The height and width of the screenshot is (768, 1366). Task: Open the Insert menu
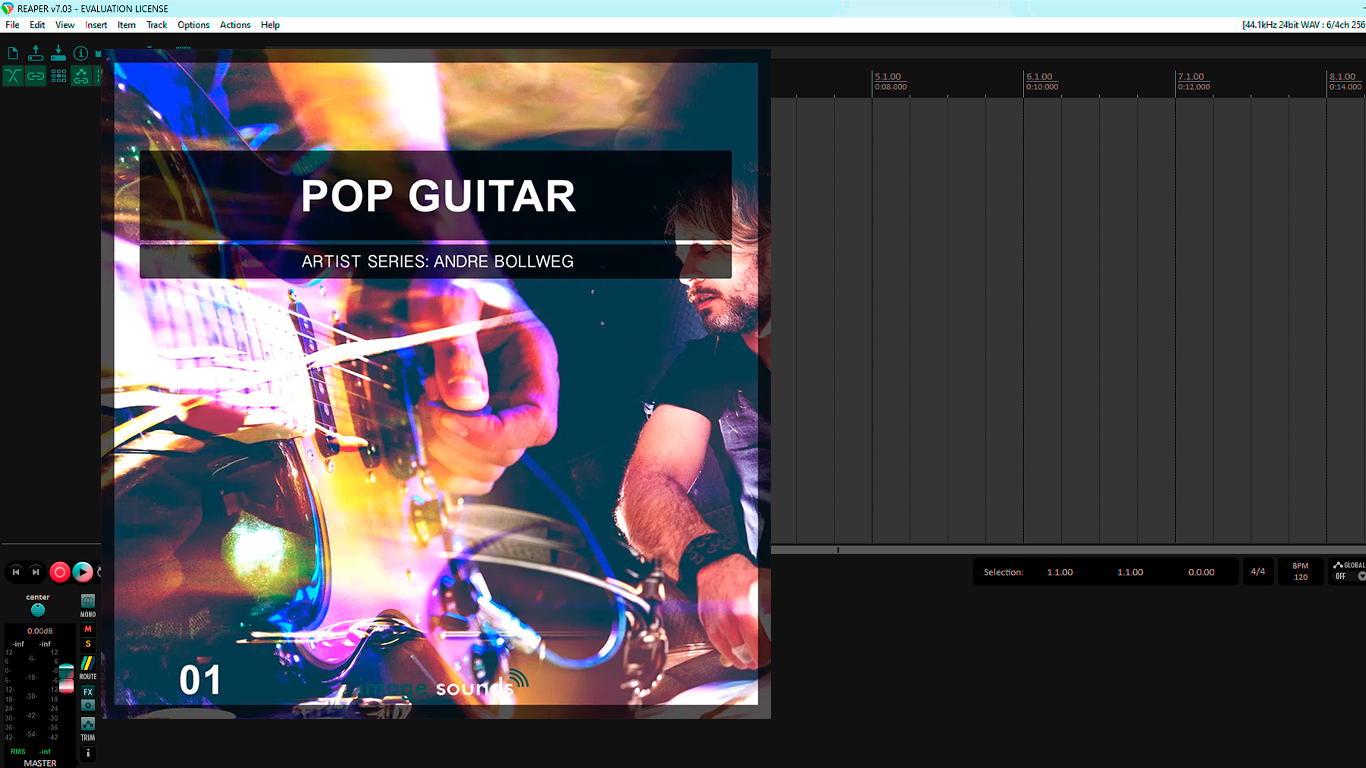[x=96, y=25]
